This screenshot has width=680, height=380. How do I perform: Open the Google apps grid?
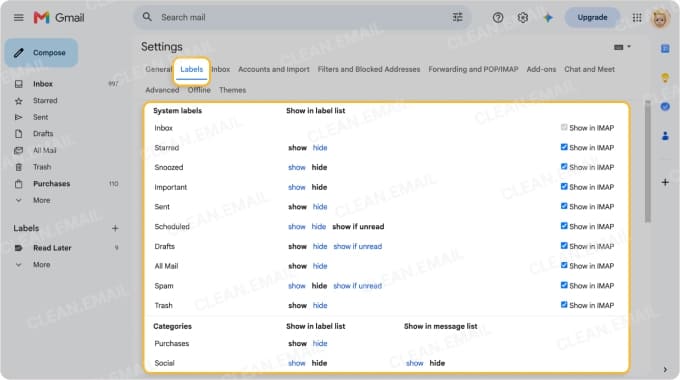pyautogui.click(x=637, y=17)
